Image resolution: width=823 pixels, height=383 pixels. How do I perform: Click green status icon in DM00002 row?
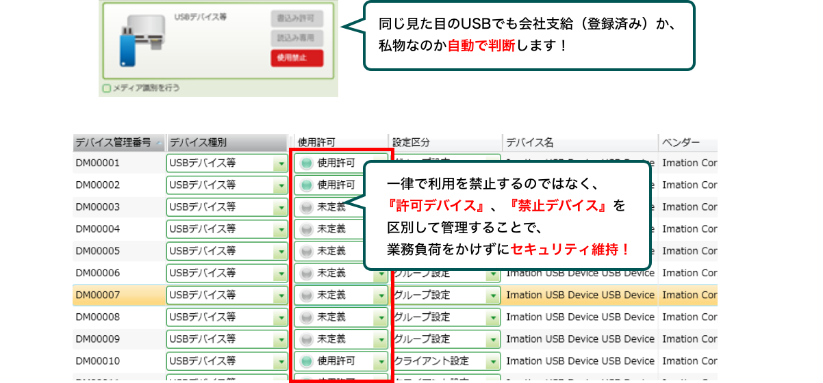tap(306, 185)
